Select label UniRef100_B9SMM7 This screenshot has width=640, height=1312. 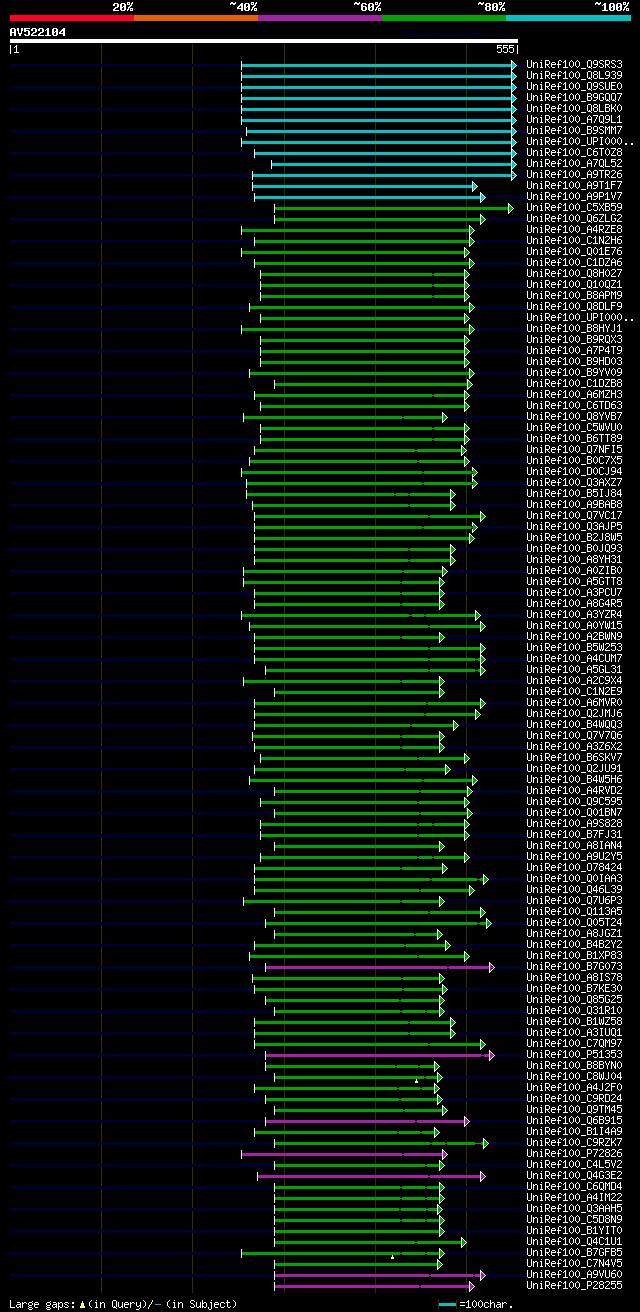(x=574, y=131)
